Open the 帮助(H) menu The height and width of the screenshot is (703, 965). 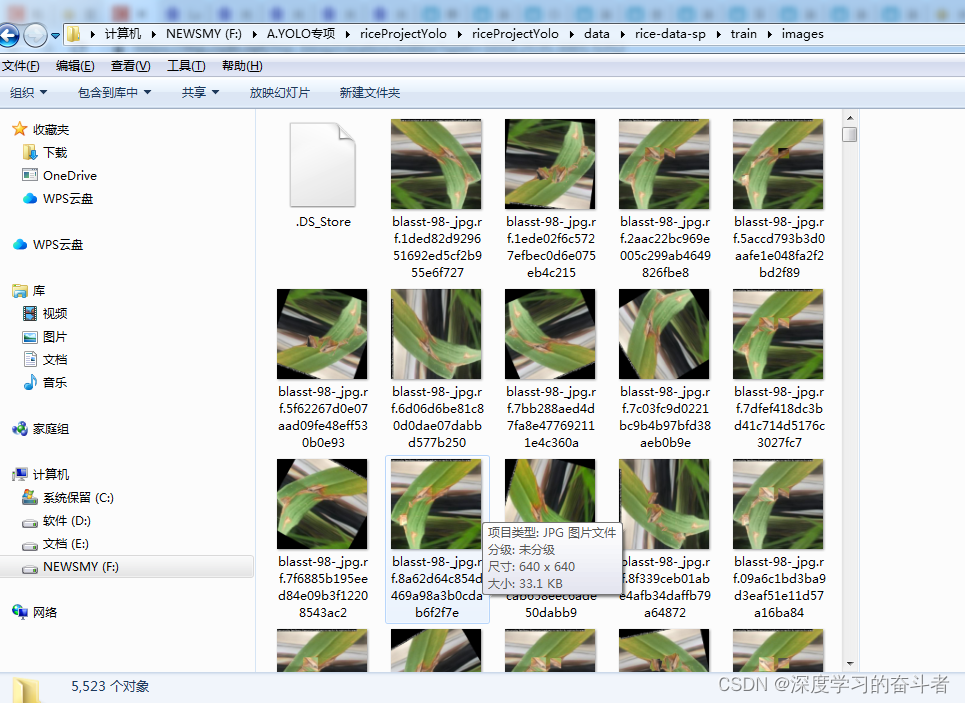pyautogui.click(x=242, y=66)
